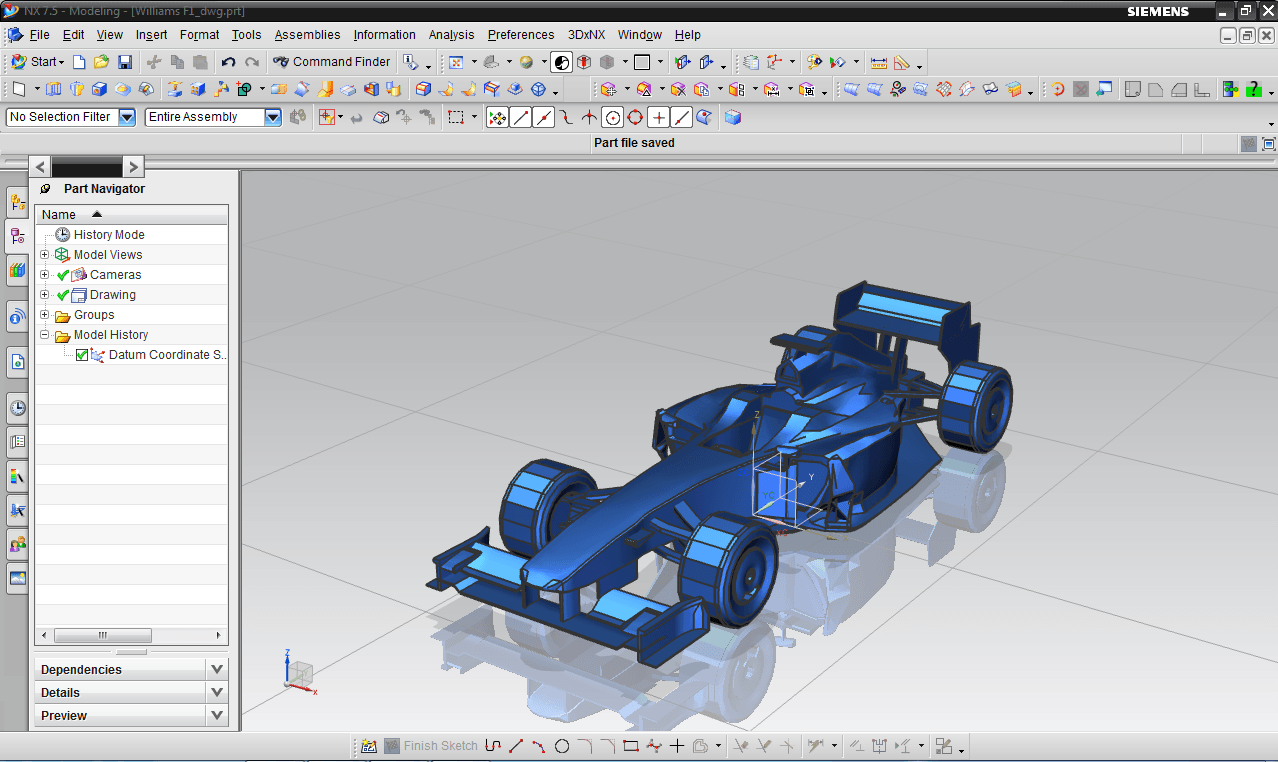Screen dimensions: 1278x762
Task: Click the Undo arrow icon
Action: (x=228, y=62)
